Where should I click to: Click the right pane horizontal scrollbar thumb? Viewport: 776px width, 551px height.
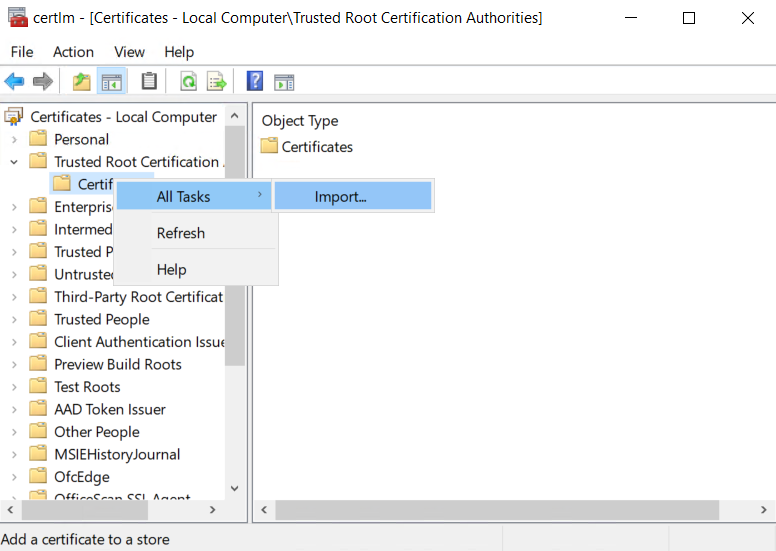(x=497, y=510)
